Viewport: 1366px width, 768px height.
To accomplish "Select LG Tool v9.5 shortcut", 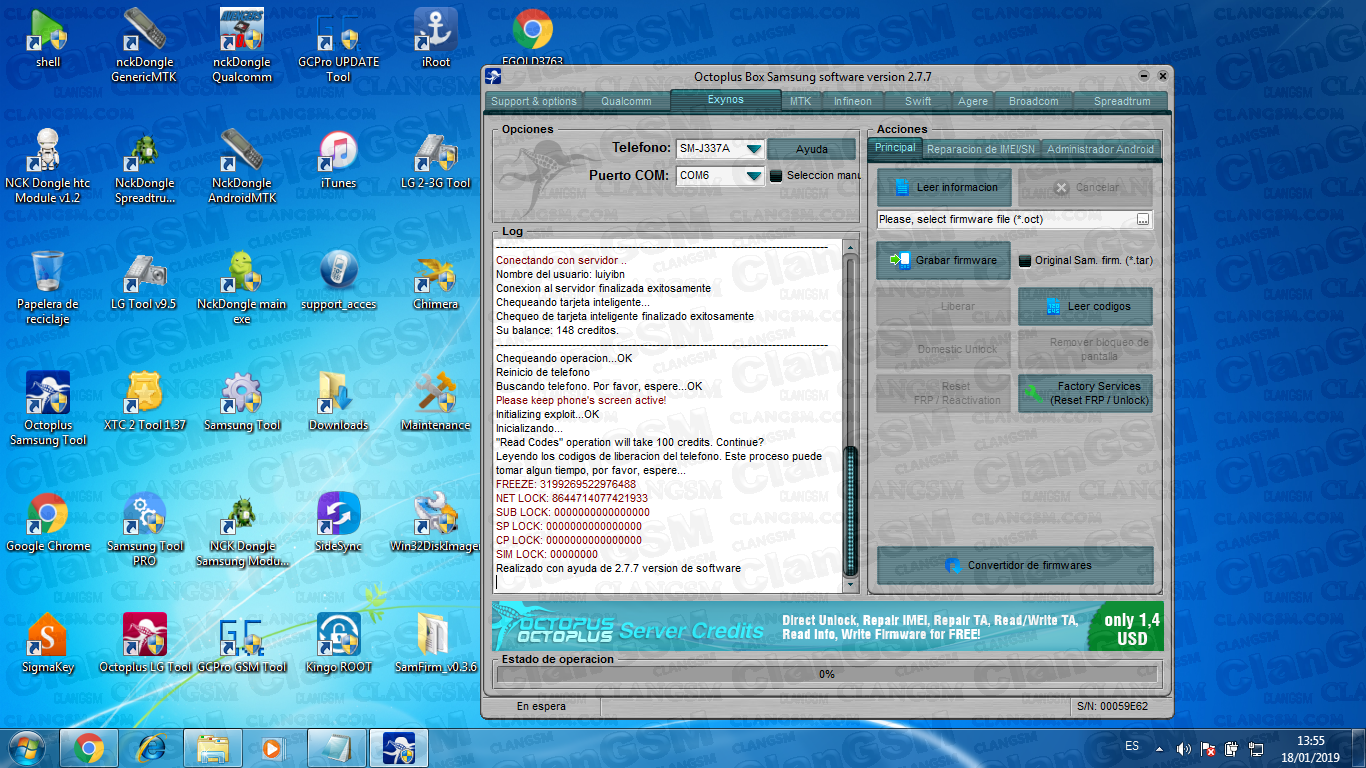I will [x=144, y=282].
